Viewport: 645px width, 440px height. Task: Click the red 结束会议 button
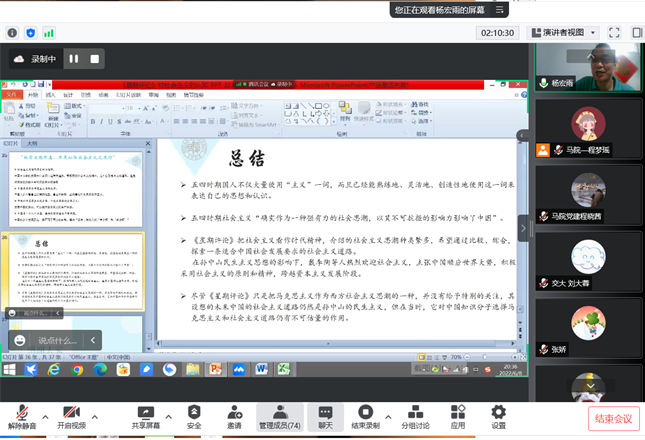pos(613,418)
